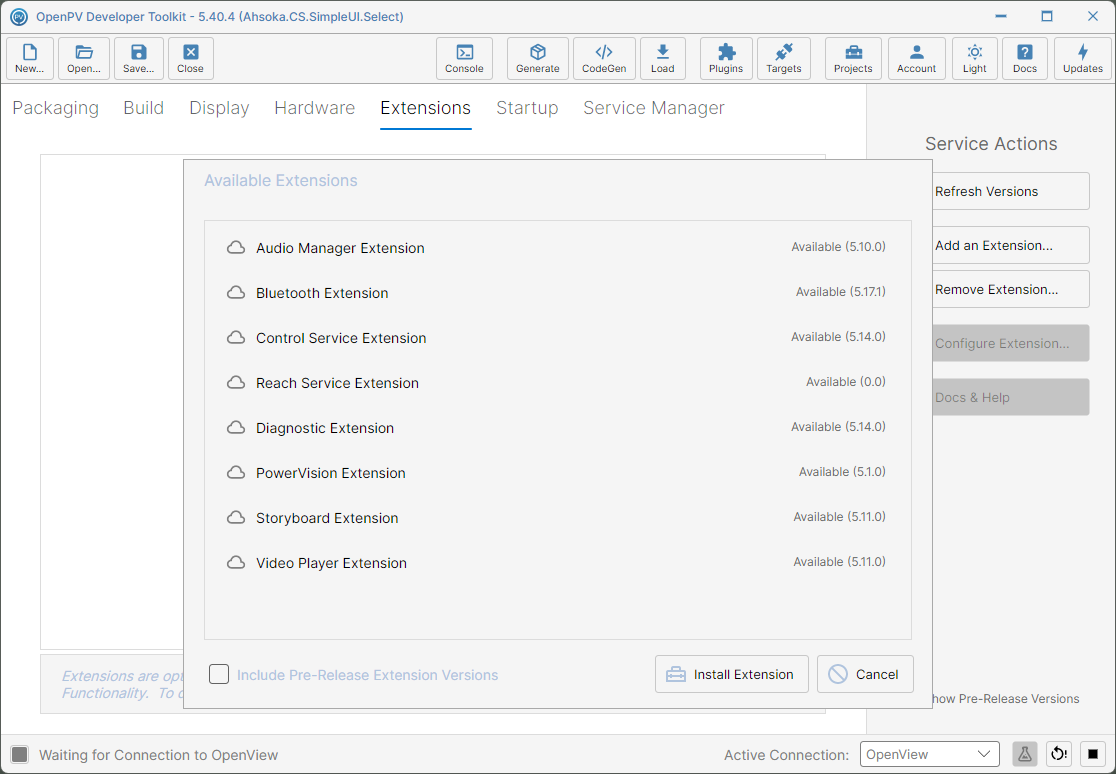The width and height of the screenshot is (1116, 774).
Task: Click the Load toolbar icon
Action: [x=663, y=58]
